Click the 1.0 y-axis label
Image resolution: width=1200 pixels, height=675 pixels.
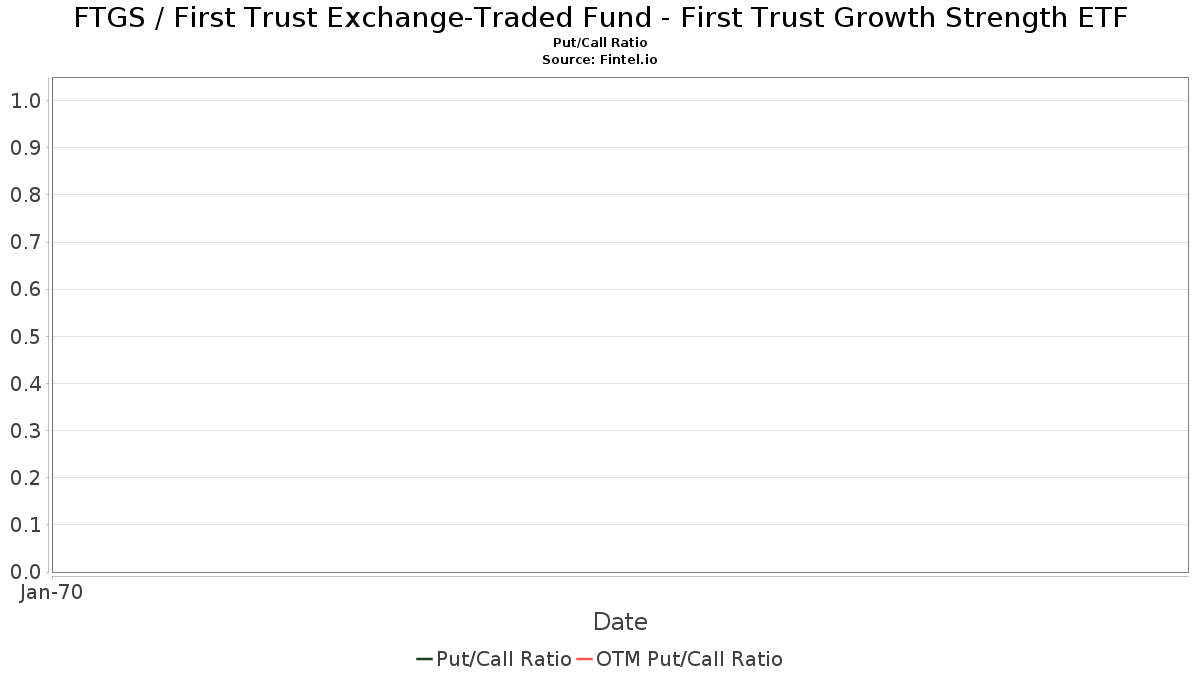pos(25,101)
